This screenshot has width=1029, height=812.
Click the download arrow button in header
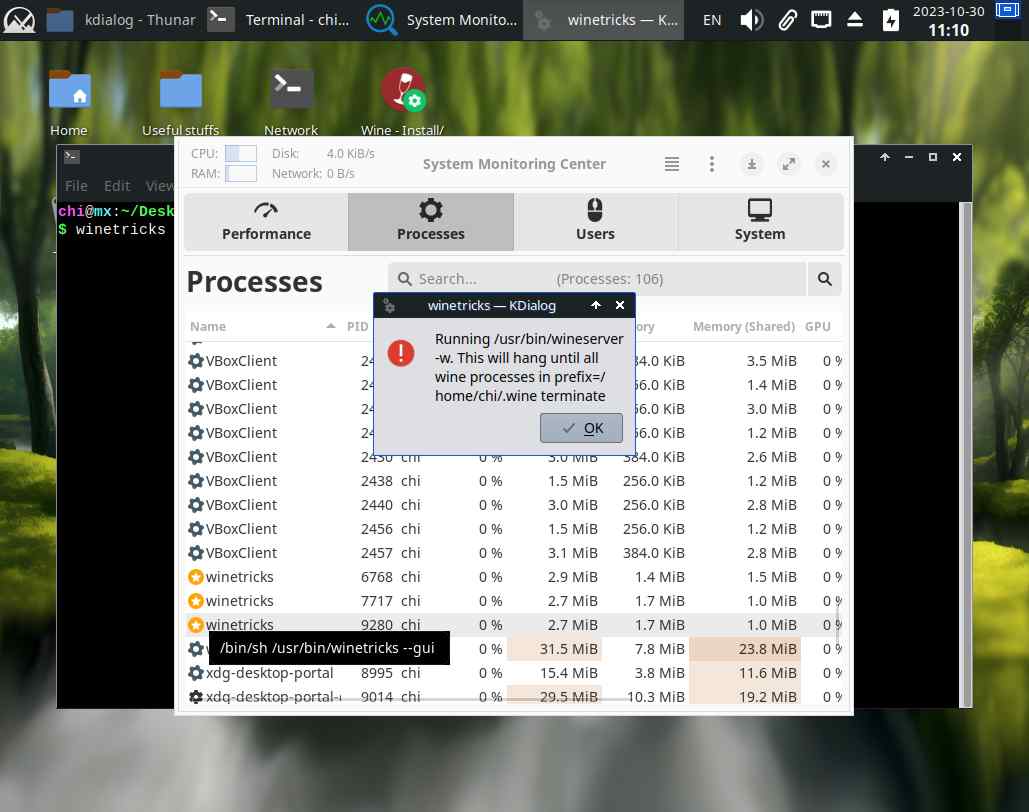[751, 164]
